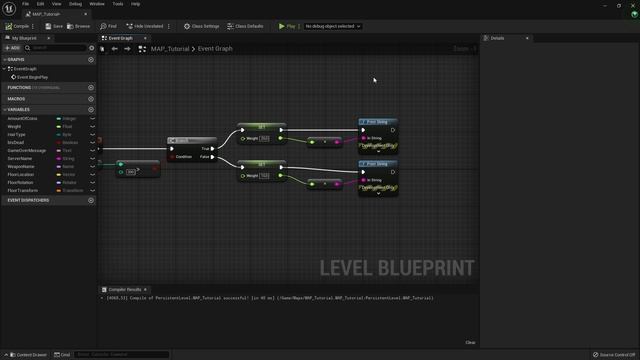This screenshot has width=640, height=360.
Task: Navigate back with the graph back arrow
Action: [115, 49]
